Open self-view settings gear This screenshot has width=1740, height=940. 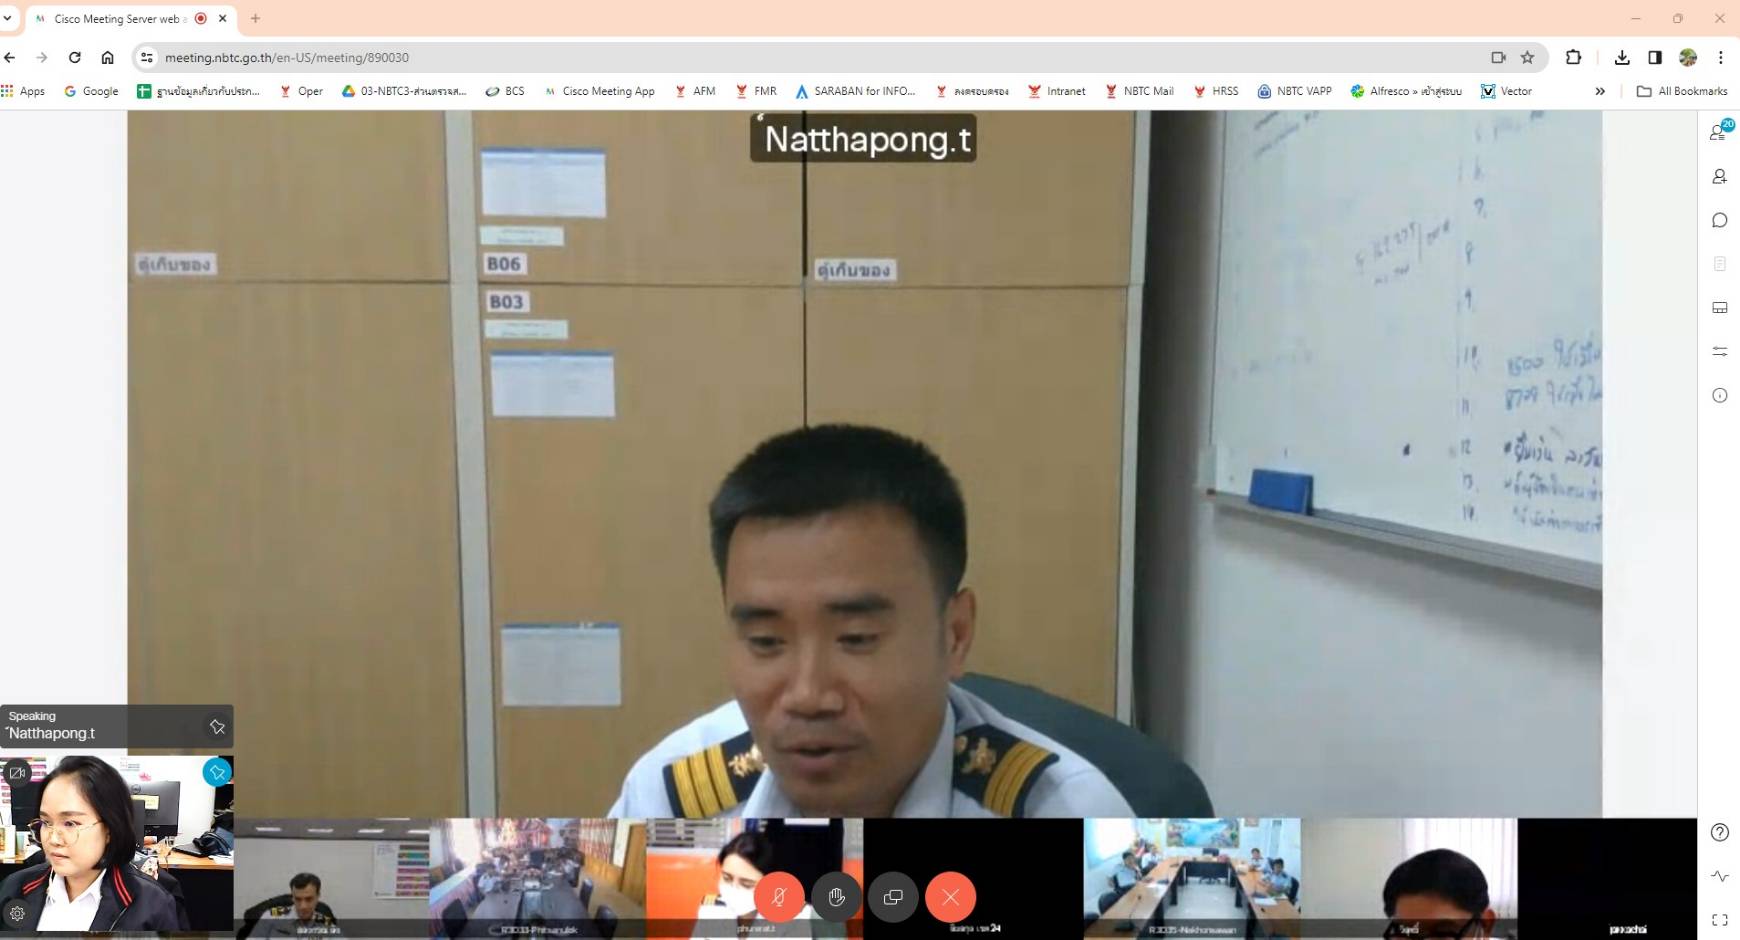pos(17,913)
